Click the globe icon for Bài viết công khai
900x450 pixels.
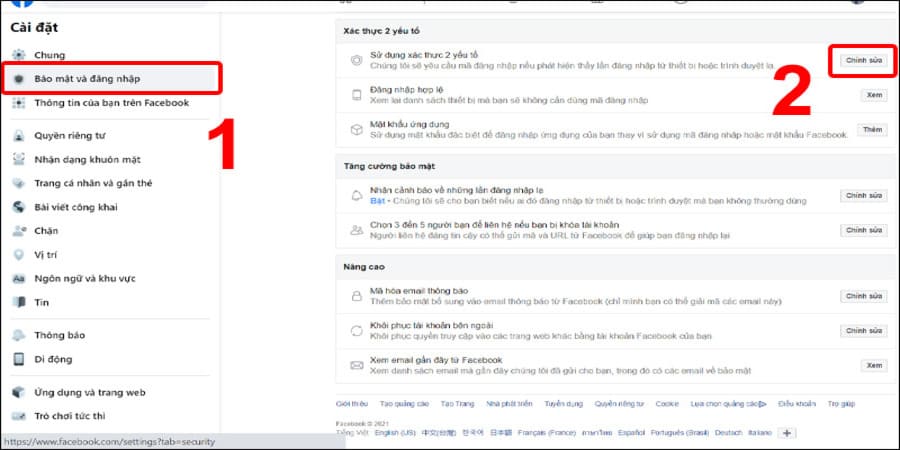19,207
